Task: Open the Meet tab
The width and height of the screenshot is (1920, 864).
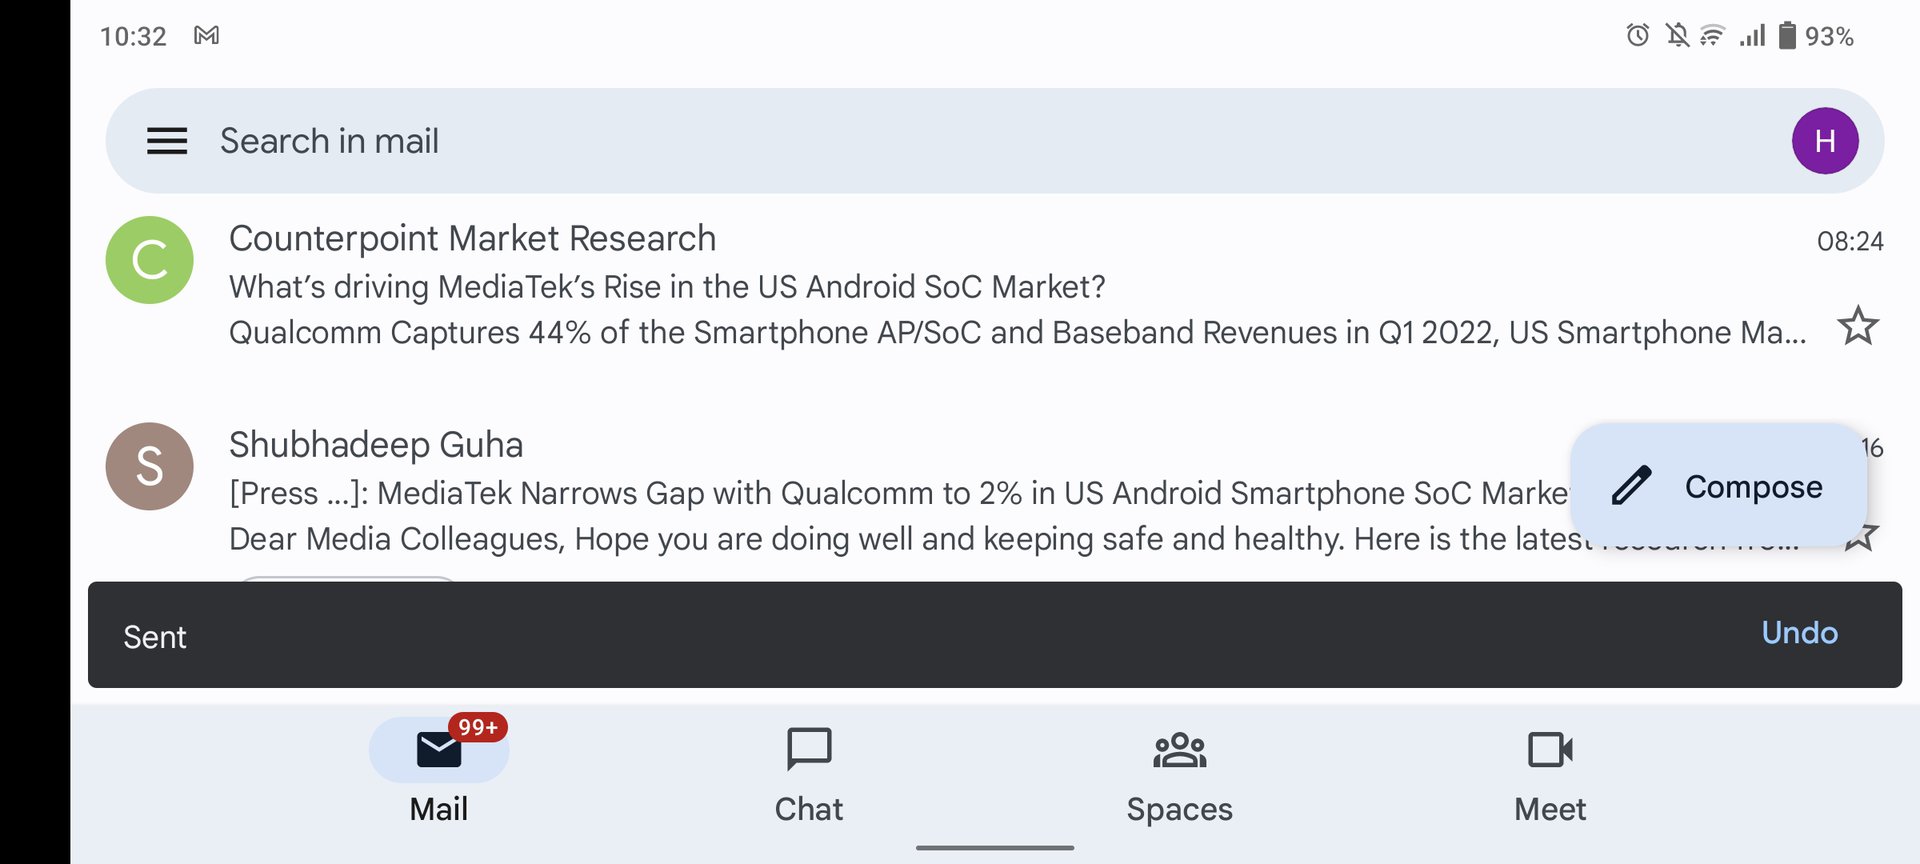Action: [x=1550, y=775]
